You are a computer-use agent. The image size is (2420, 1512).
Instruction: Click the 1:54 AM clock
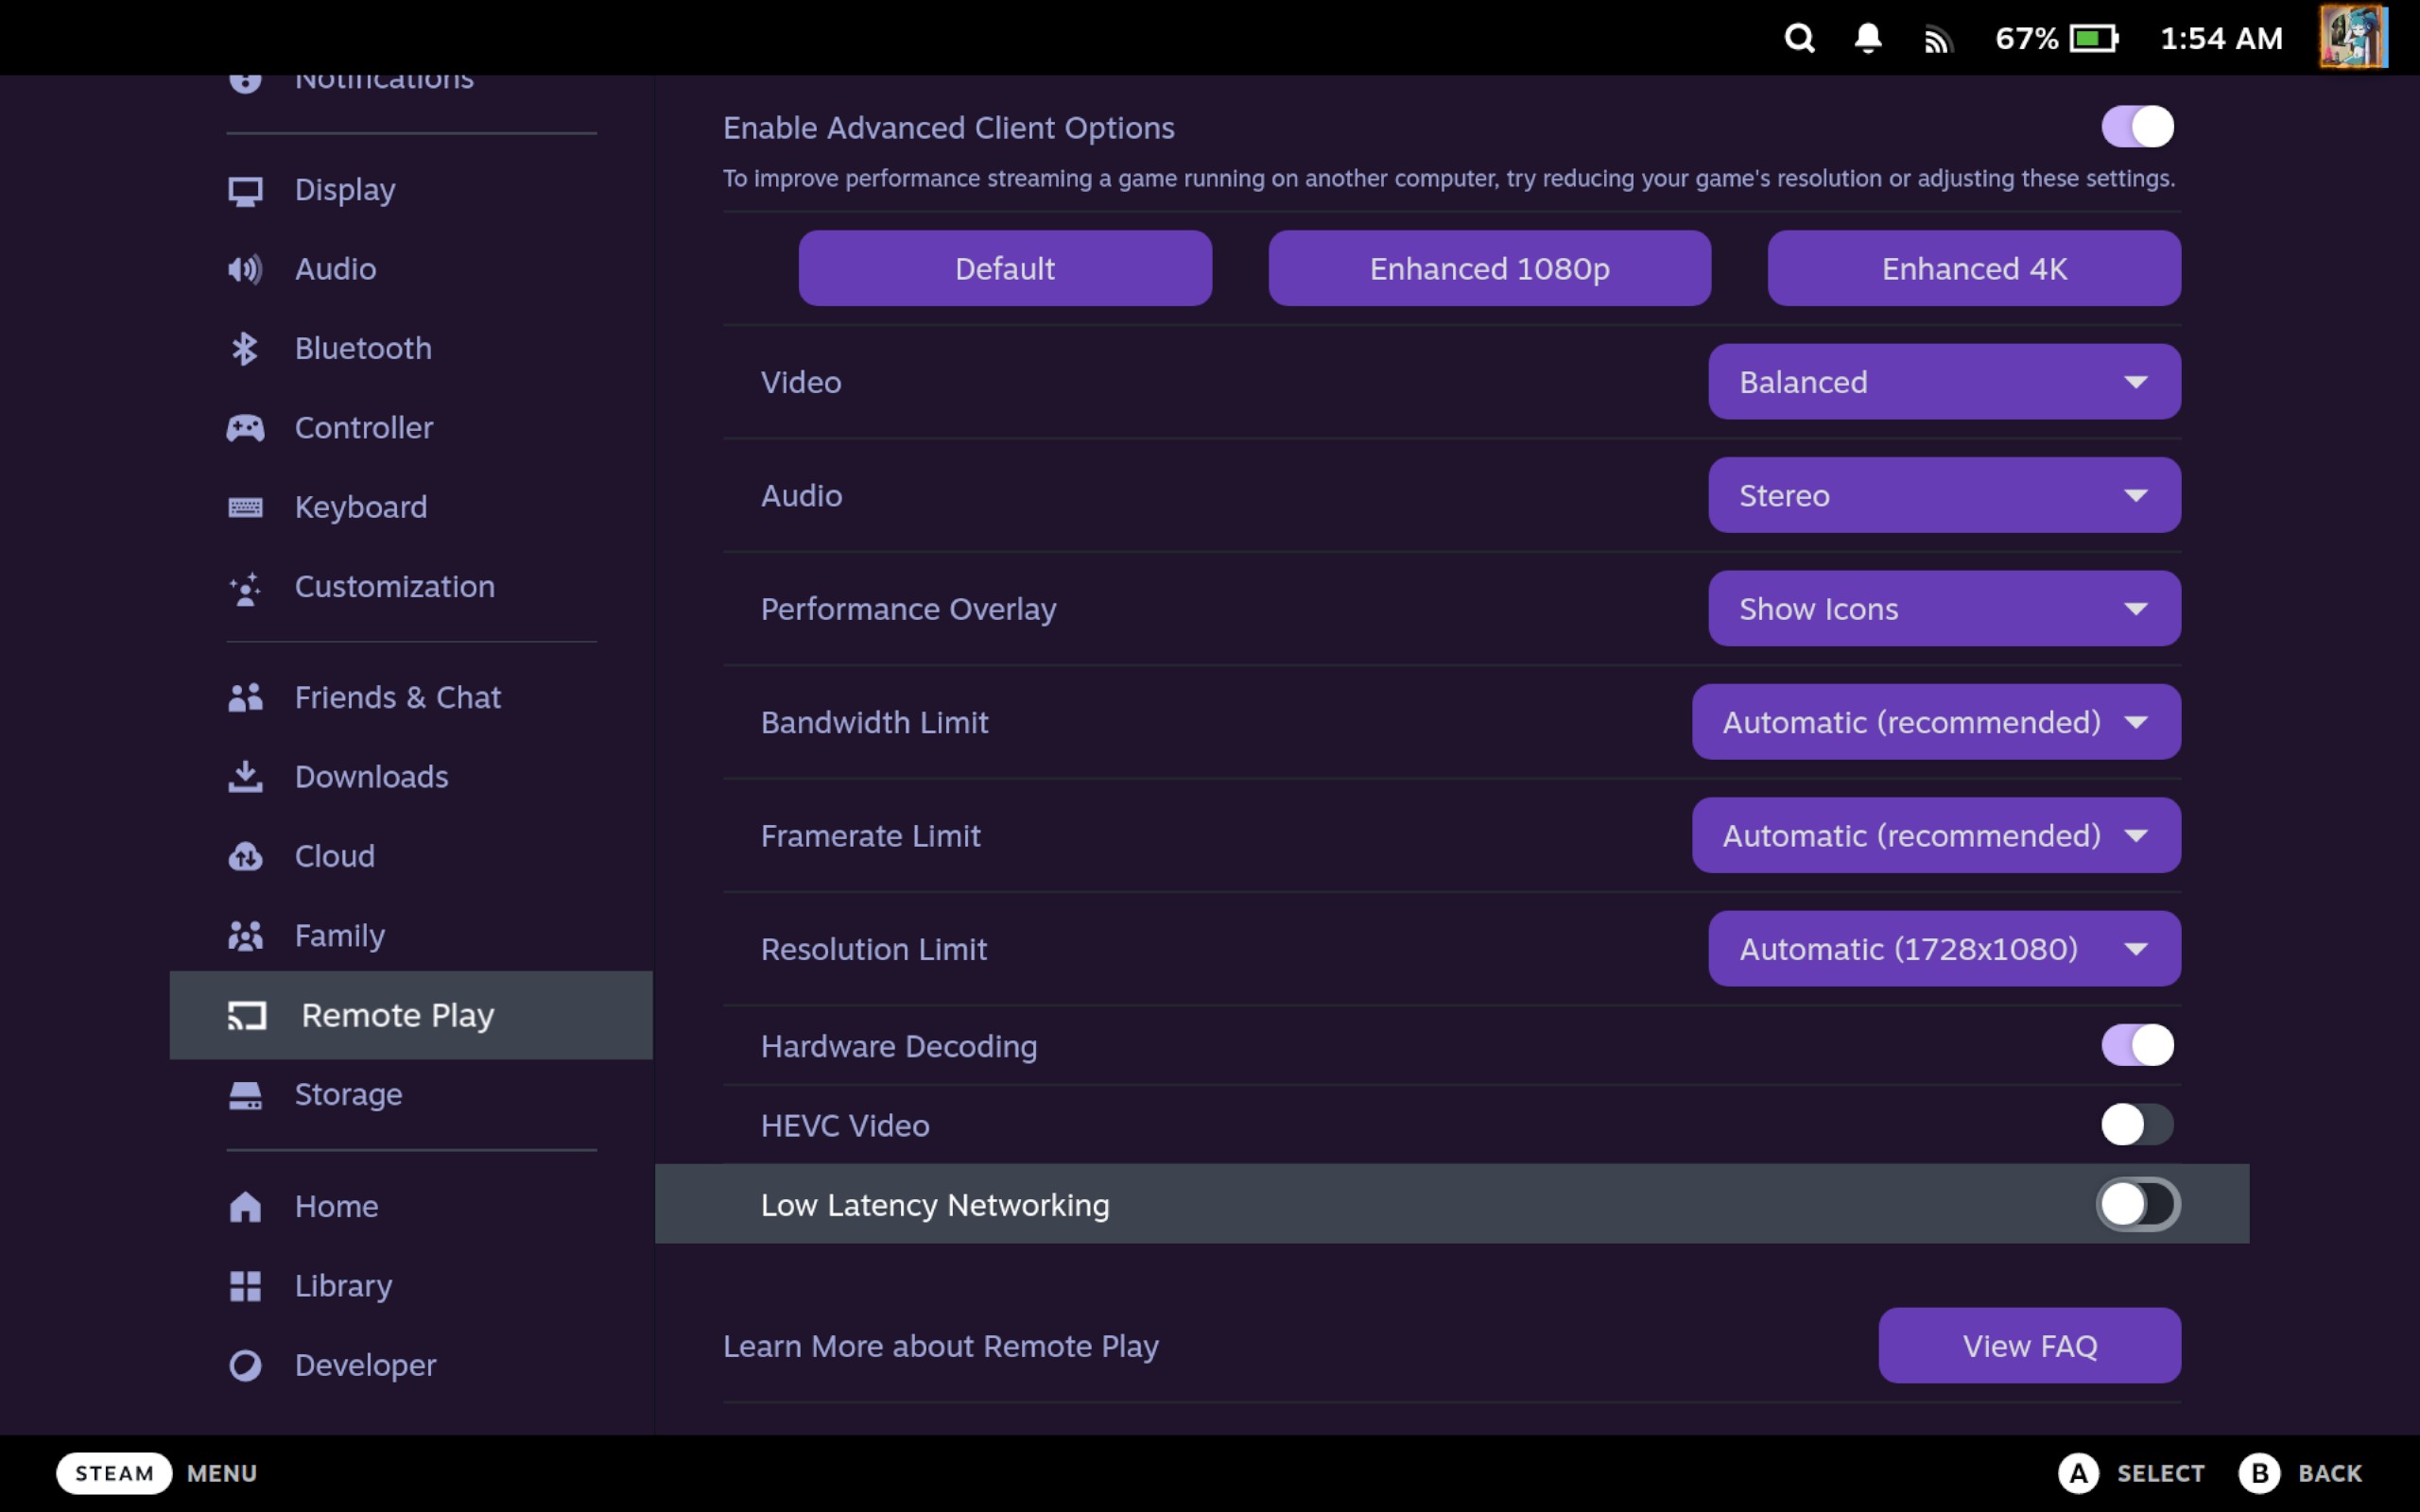tap(2221, 39)
